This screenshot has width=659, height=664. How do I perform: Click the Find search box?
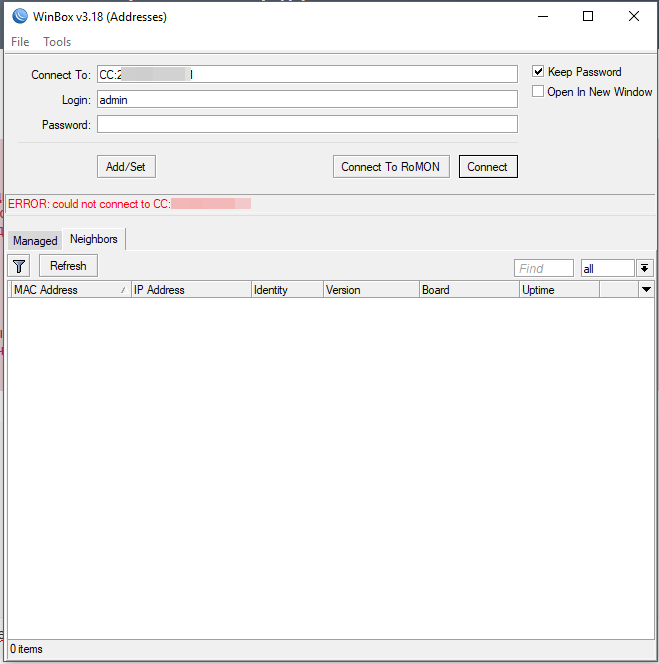[x=544, y=268]
